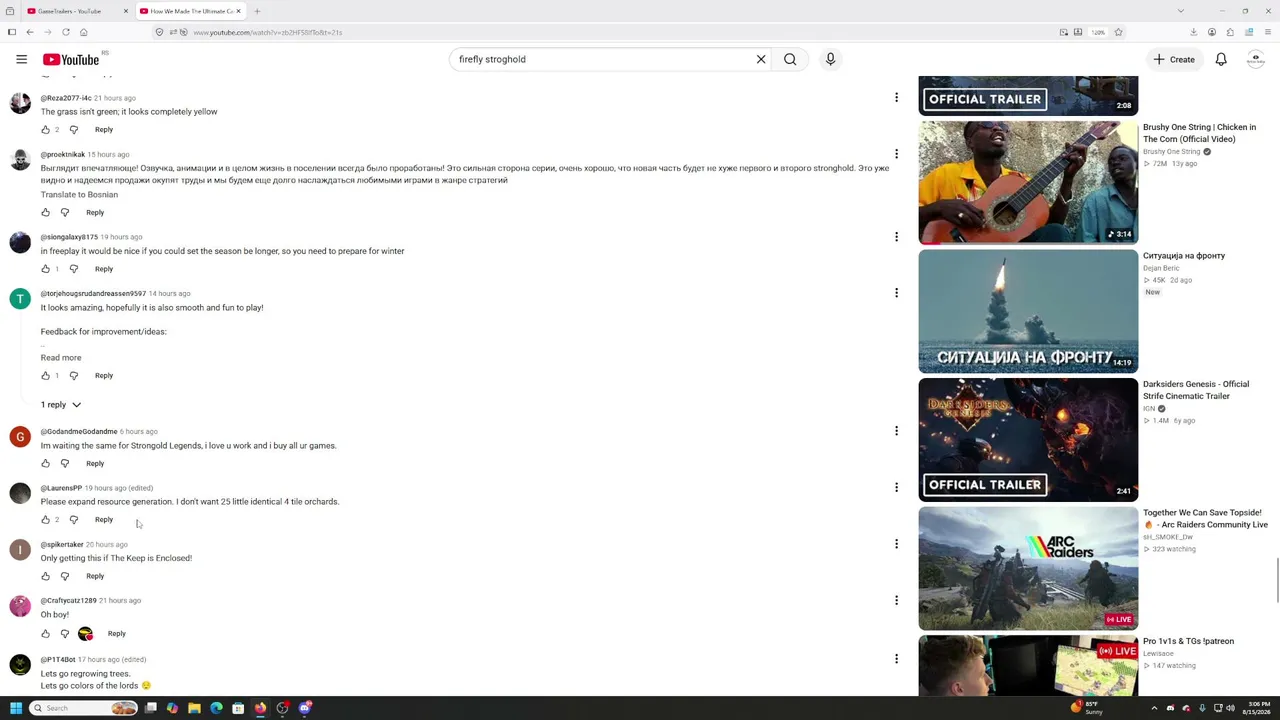The image size is (1280, 720).
Task: Open action menu for @GodandmeGodandme comment
Action: click(896, 431)
